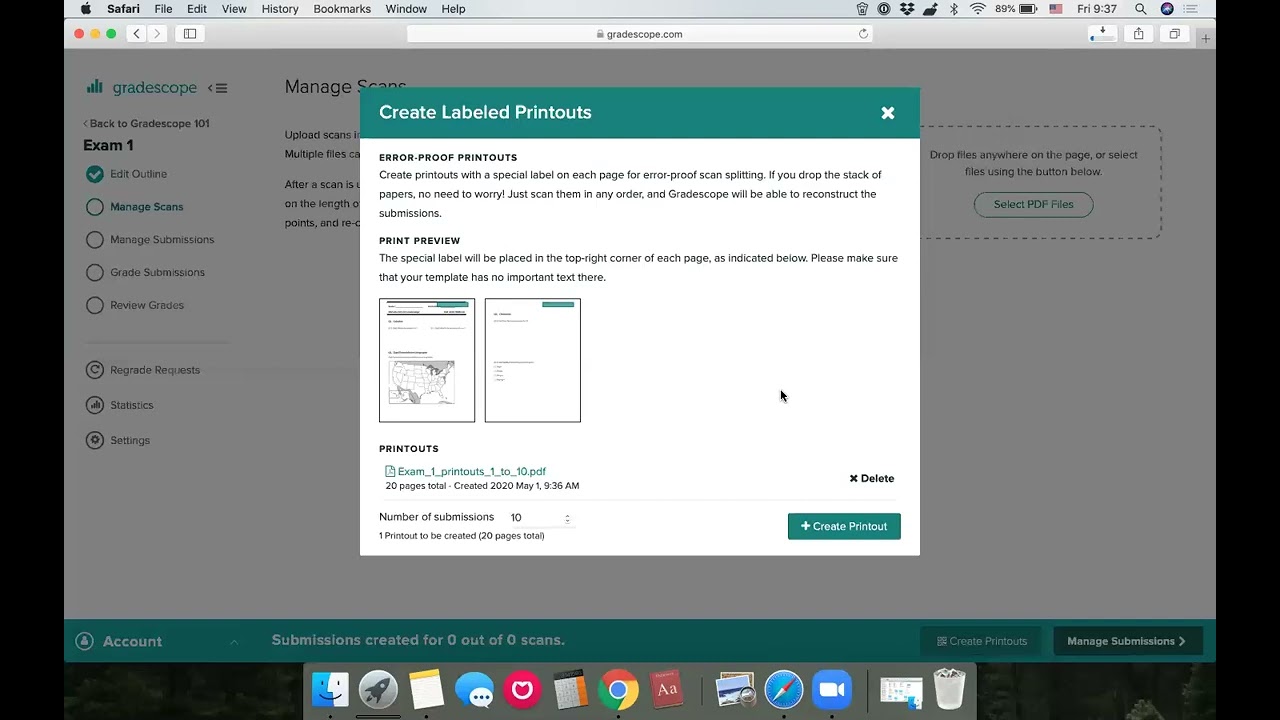Open the File menu
Screen dimensions: 1280x720
[163, 9]
